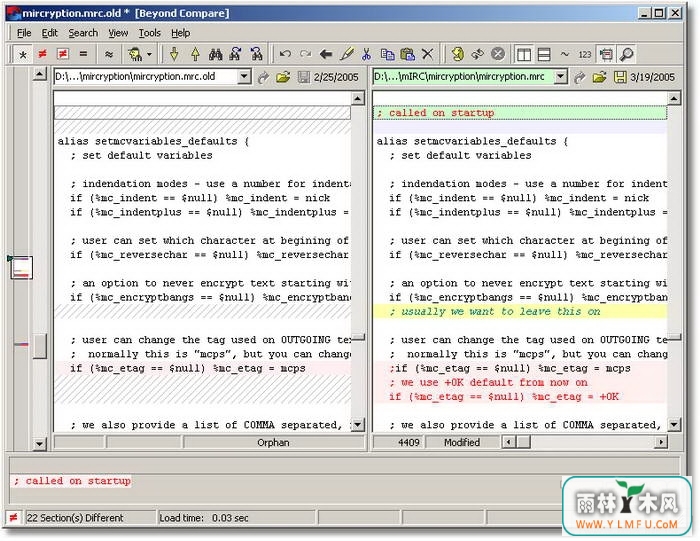
Task: Go to next difference down arrow
Action: [174, 54]
